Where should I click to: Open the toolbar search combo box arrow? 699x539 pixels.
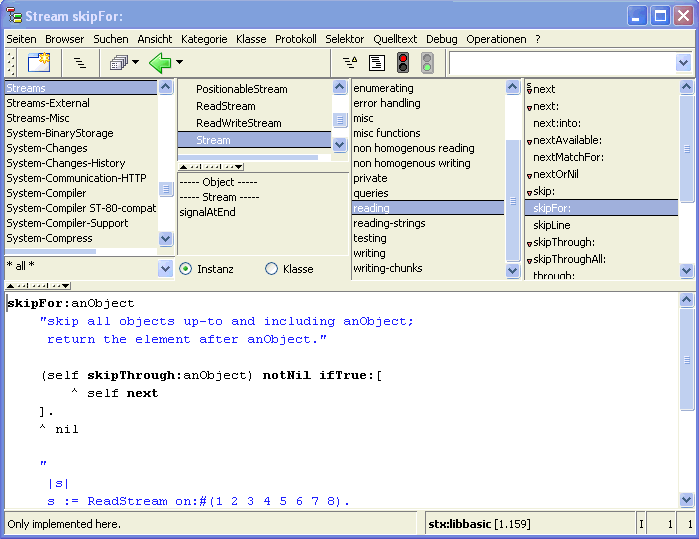click(x=683, y=63)
